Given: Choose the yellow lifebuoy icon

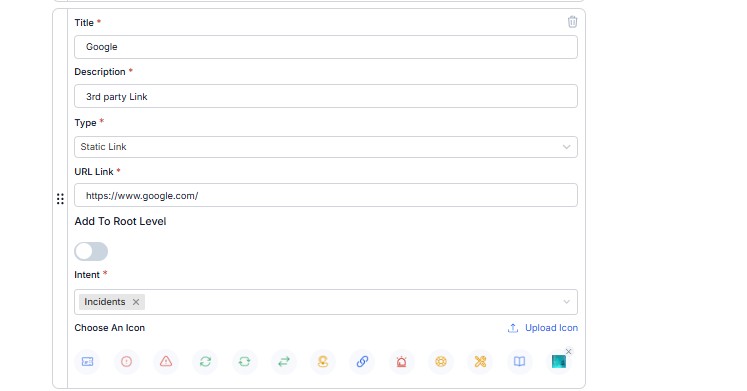Looking at the screenshot, I should 441,361.
